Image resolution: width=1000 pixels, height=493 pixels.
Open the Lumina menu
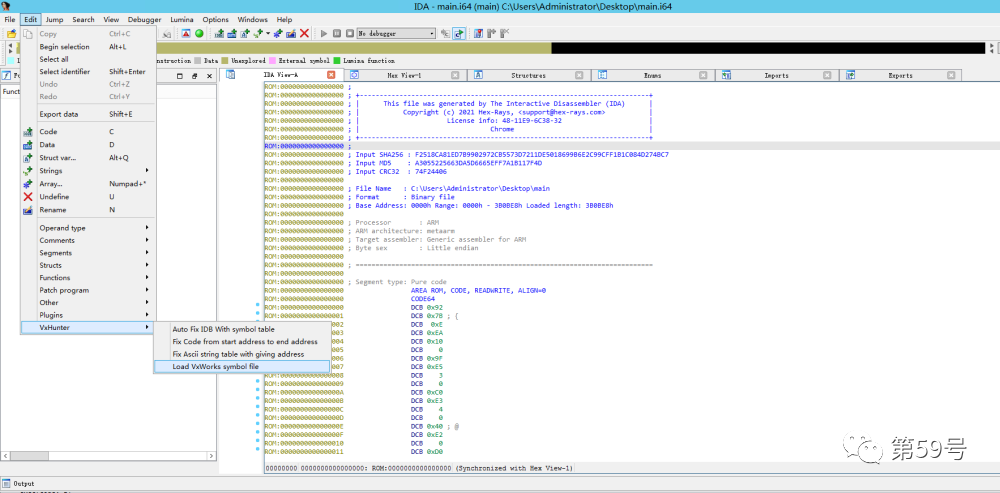pyautogui.click(x=182, y=20)
